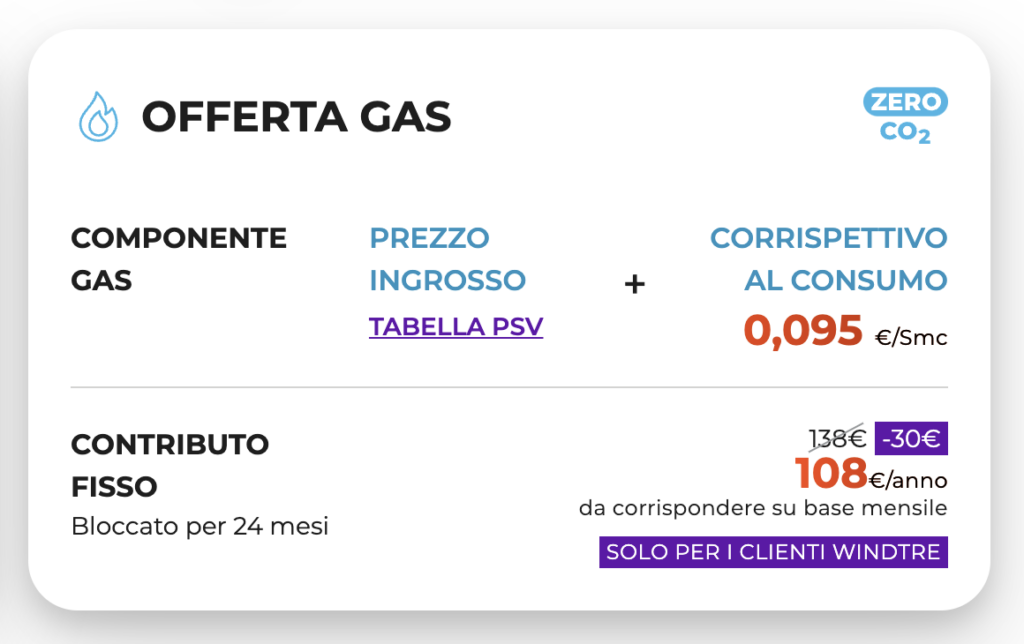The width and height of the screenshot is (1024, 644).
Task: Click the CO2 text under ZERO
Action: [905, 133]
